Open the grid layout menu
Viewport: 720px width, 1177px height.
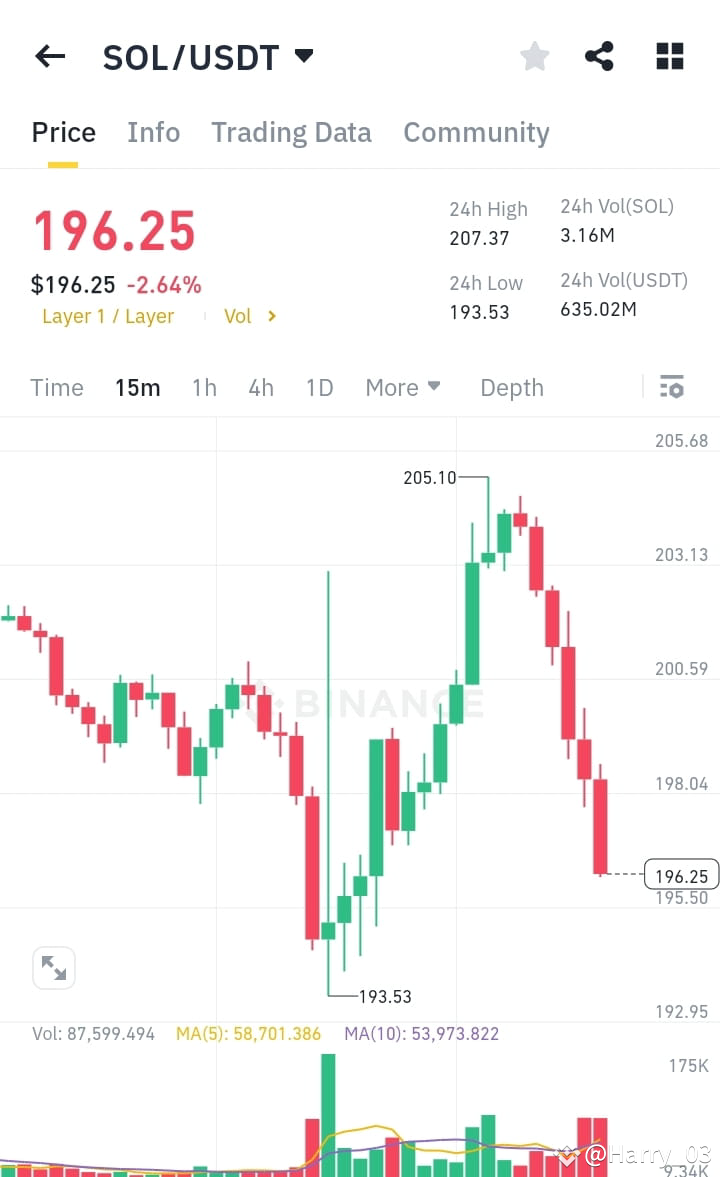tap(668, 56)
